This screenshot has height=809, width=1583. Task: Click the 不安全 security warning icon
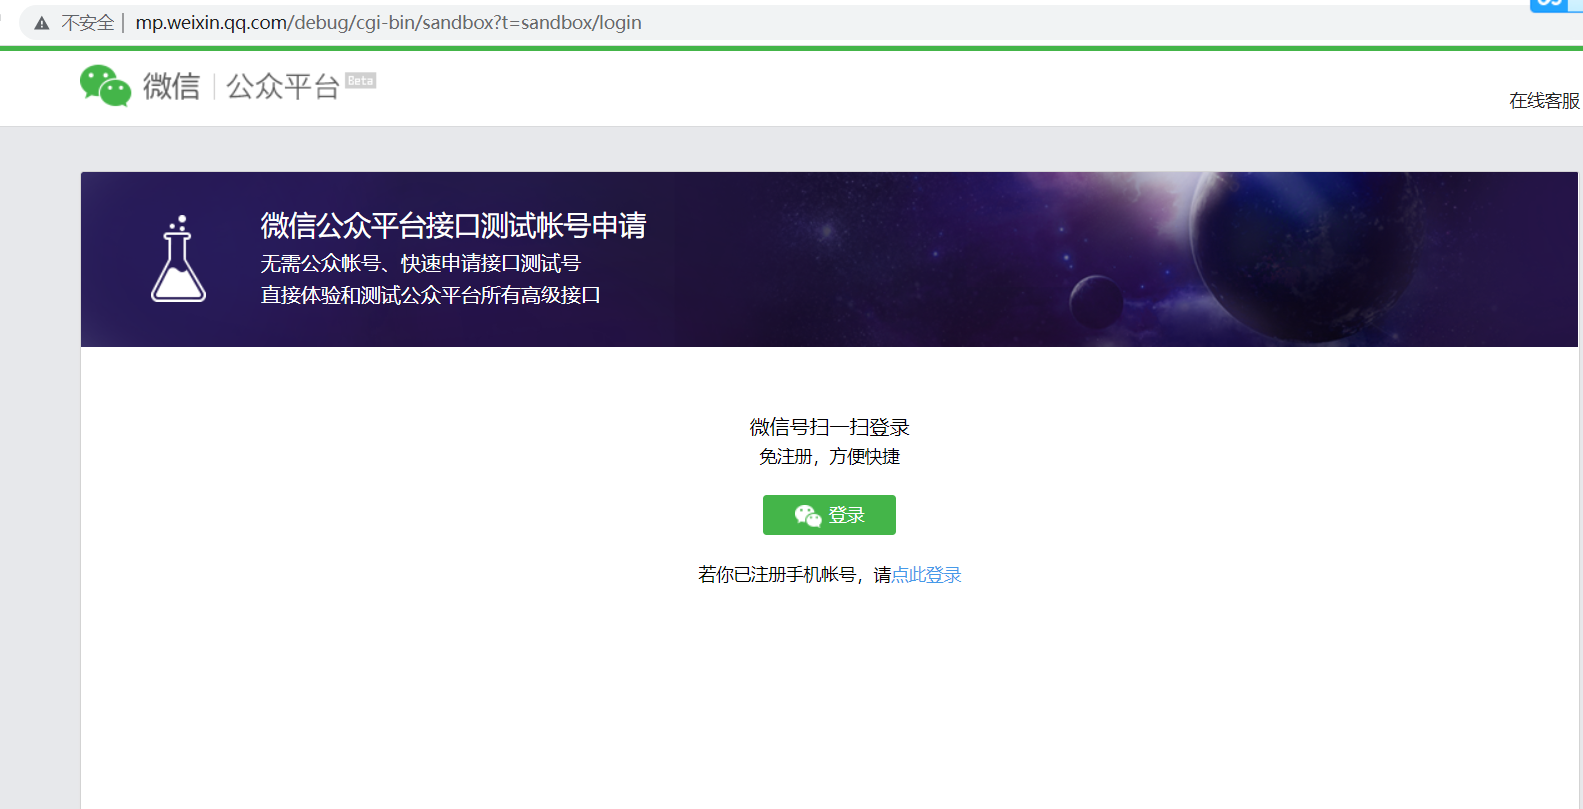42,23
